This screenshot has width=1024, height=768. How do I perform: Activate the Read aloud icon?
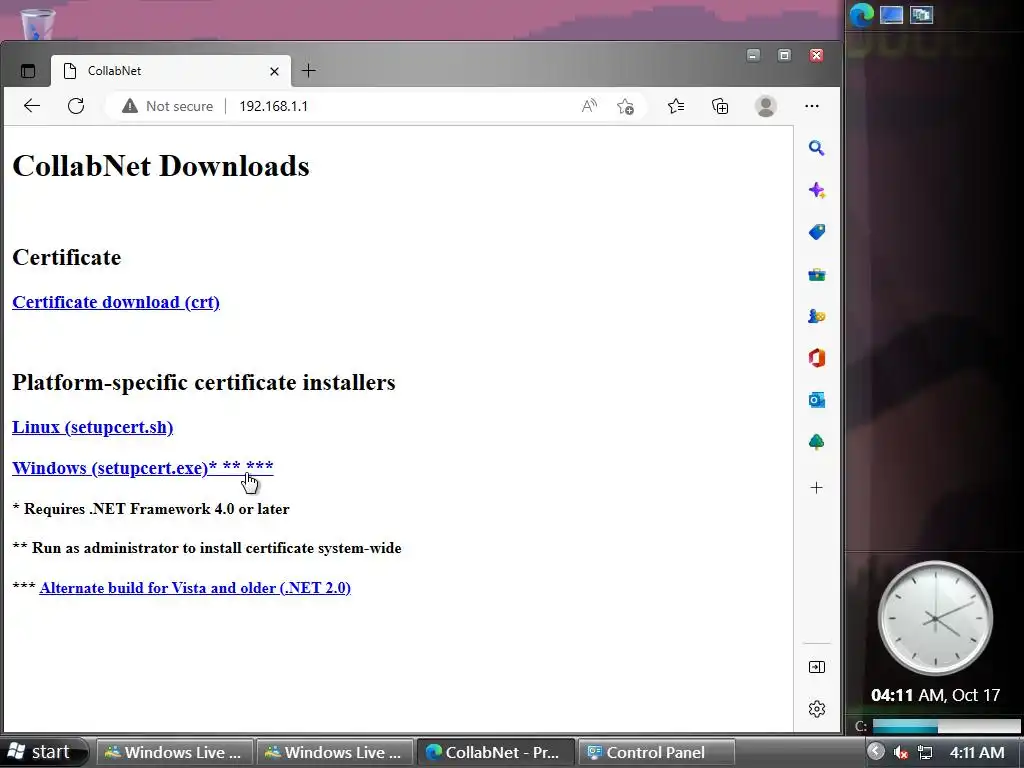tap(589, 106)
